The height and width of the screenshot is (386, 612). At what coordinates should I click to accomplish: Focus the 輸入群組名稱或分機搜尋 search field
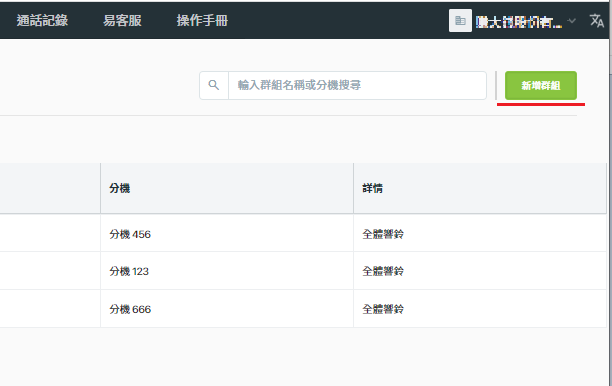click(x=357, y=85)
